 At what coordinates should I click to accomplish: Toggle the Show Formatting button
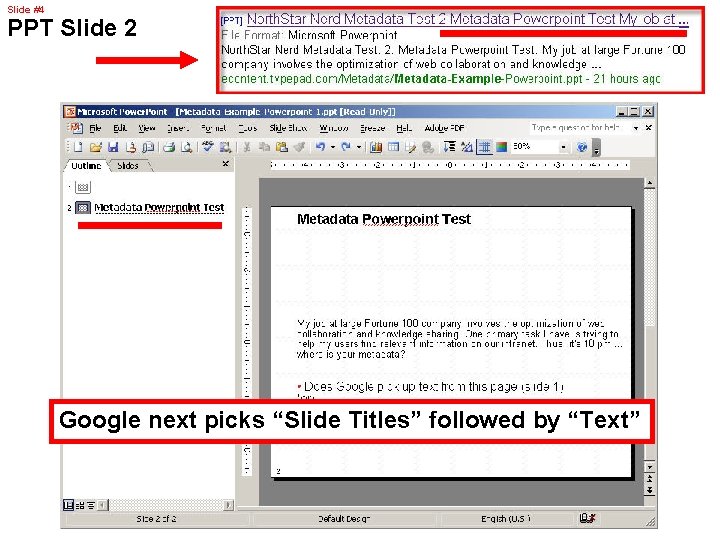point(467,147)
